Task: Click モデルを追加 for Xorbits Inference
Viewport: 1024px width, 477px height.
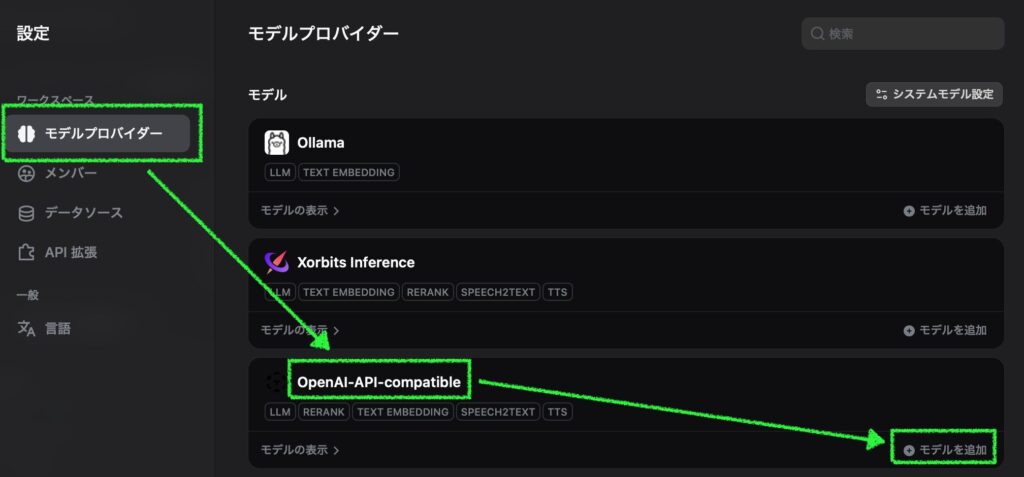Action: [x=945, y=330]
